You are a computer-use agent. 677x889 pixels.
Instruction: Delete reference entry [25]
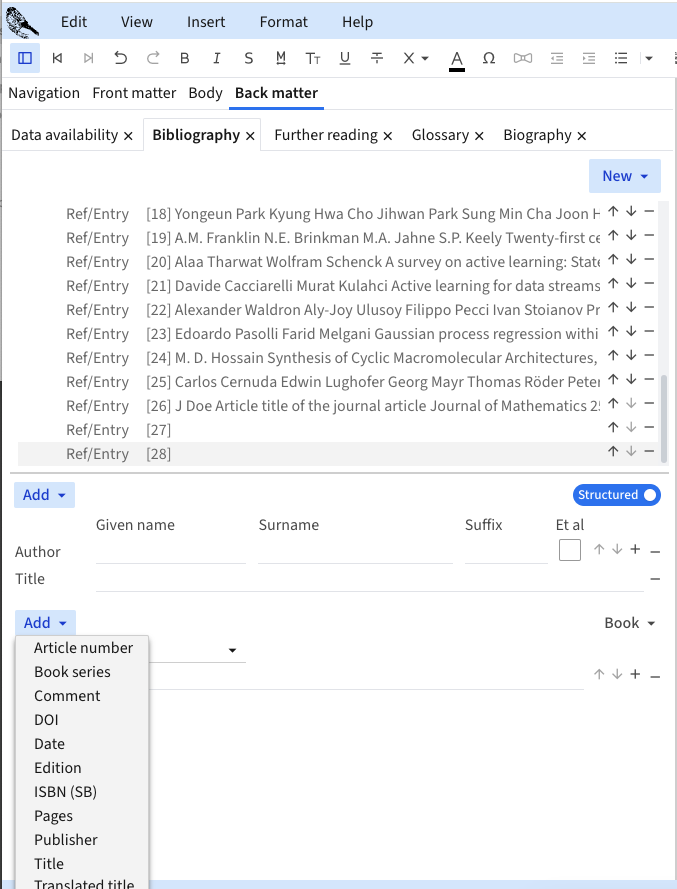point(649,381)
